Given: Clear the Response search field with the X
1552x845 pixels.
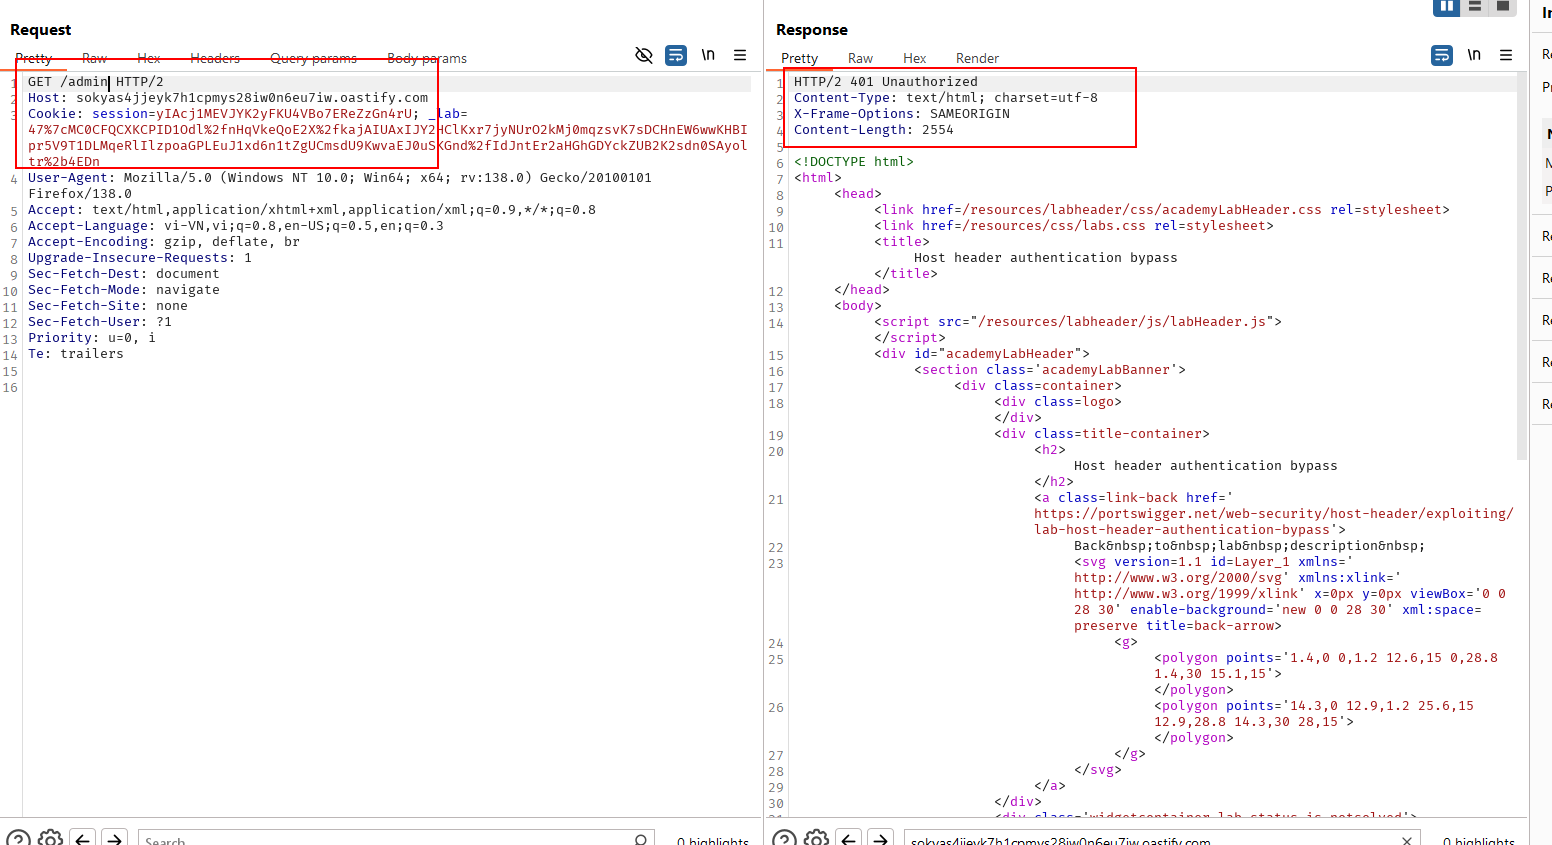Looking at the screenshot, I should (x=1407, y=840).
